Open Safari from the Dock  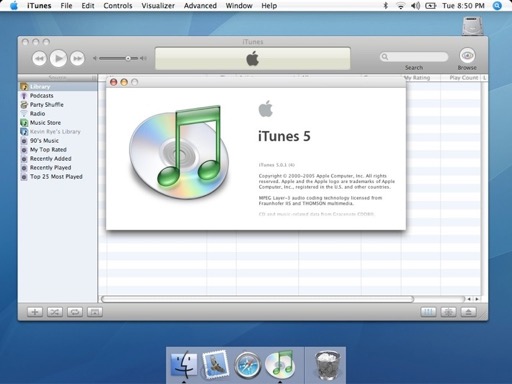tap(247, 365)
